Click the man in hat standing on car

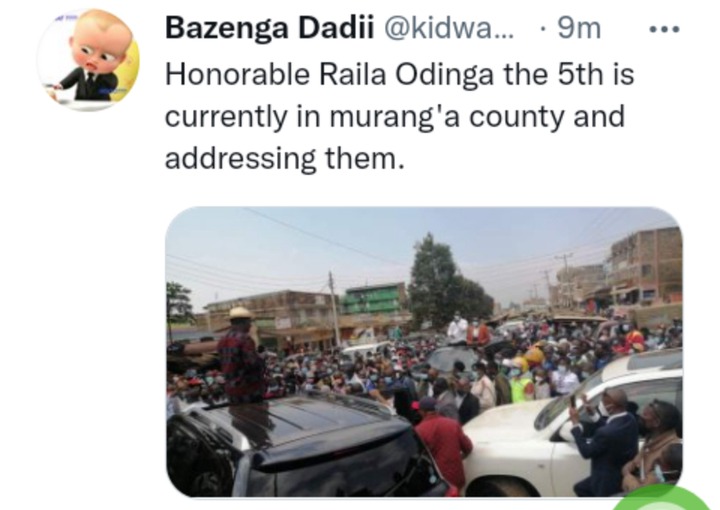241,356
